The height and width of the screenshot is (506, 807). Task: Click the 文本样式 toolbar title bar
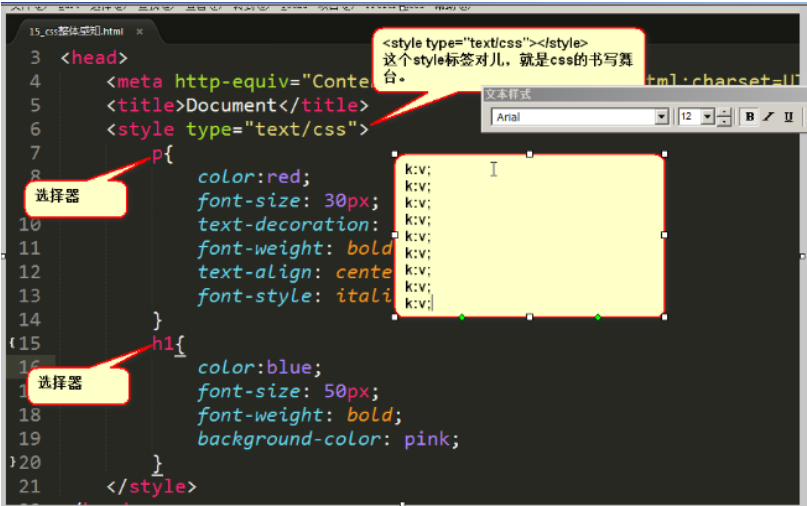(643, 94)
